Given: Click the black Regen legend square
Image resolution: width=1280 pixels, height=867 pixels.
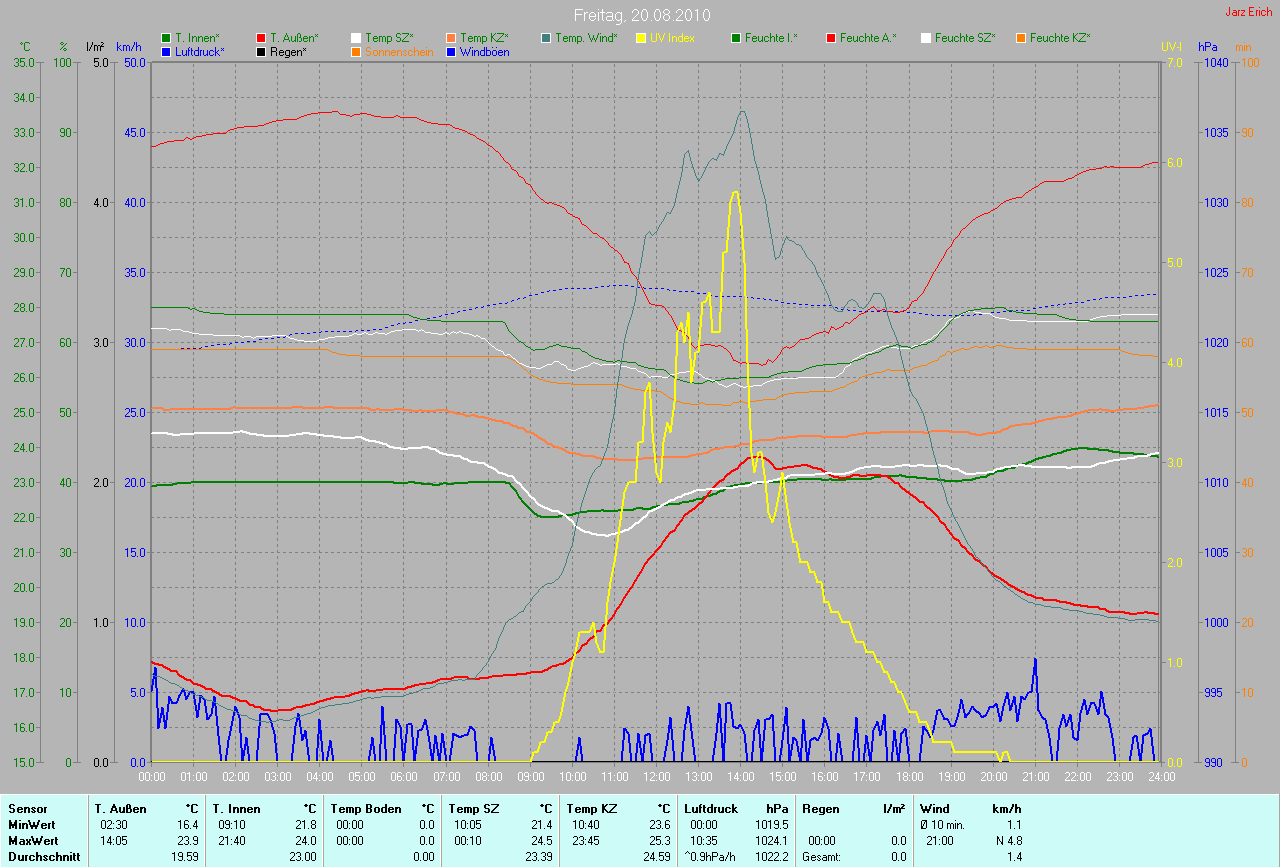Looking at the screenshot, I should click(x=261, y=51).
